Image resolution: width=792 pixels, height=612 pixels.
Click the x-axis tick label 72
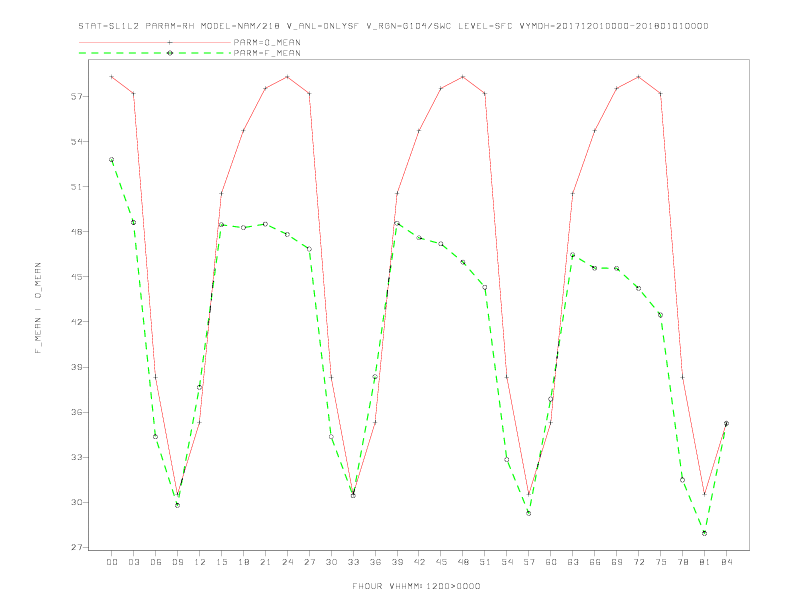point(639,562)
